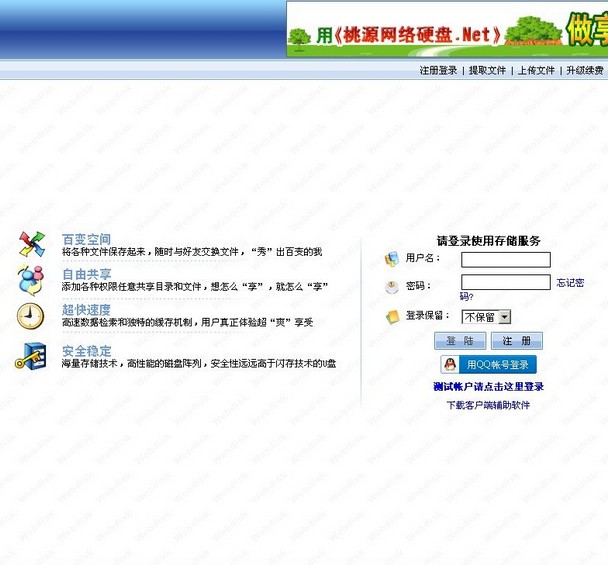Click the 登陆 login button

click(x=460, y=341)
